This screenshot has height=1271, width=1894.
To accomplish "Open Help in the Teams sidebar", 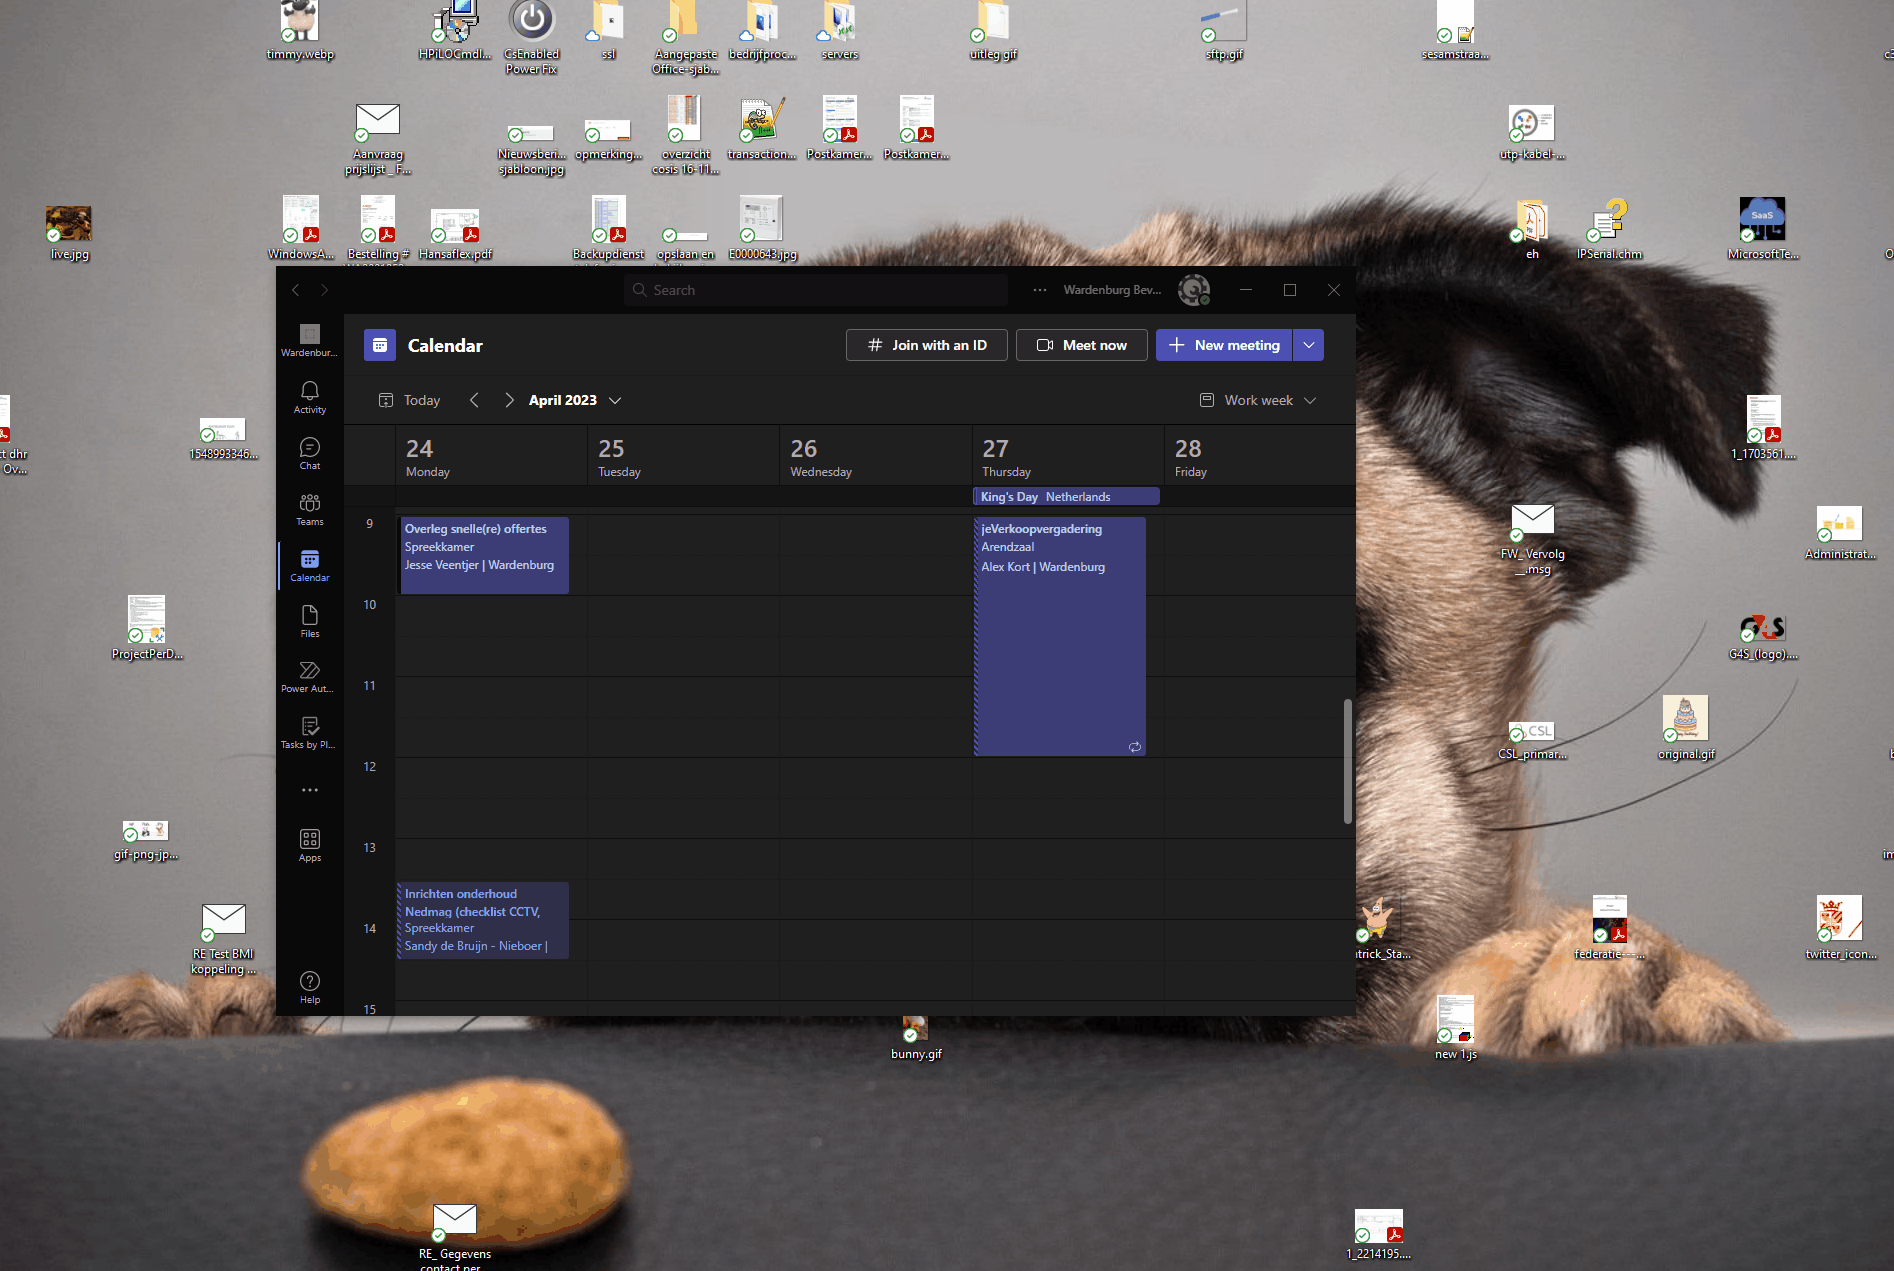I will coord(310,987).
